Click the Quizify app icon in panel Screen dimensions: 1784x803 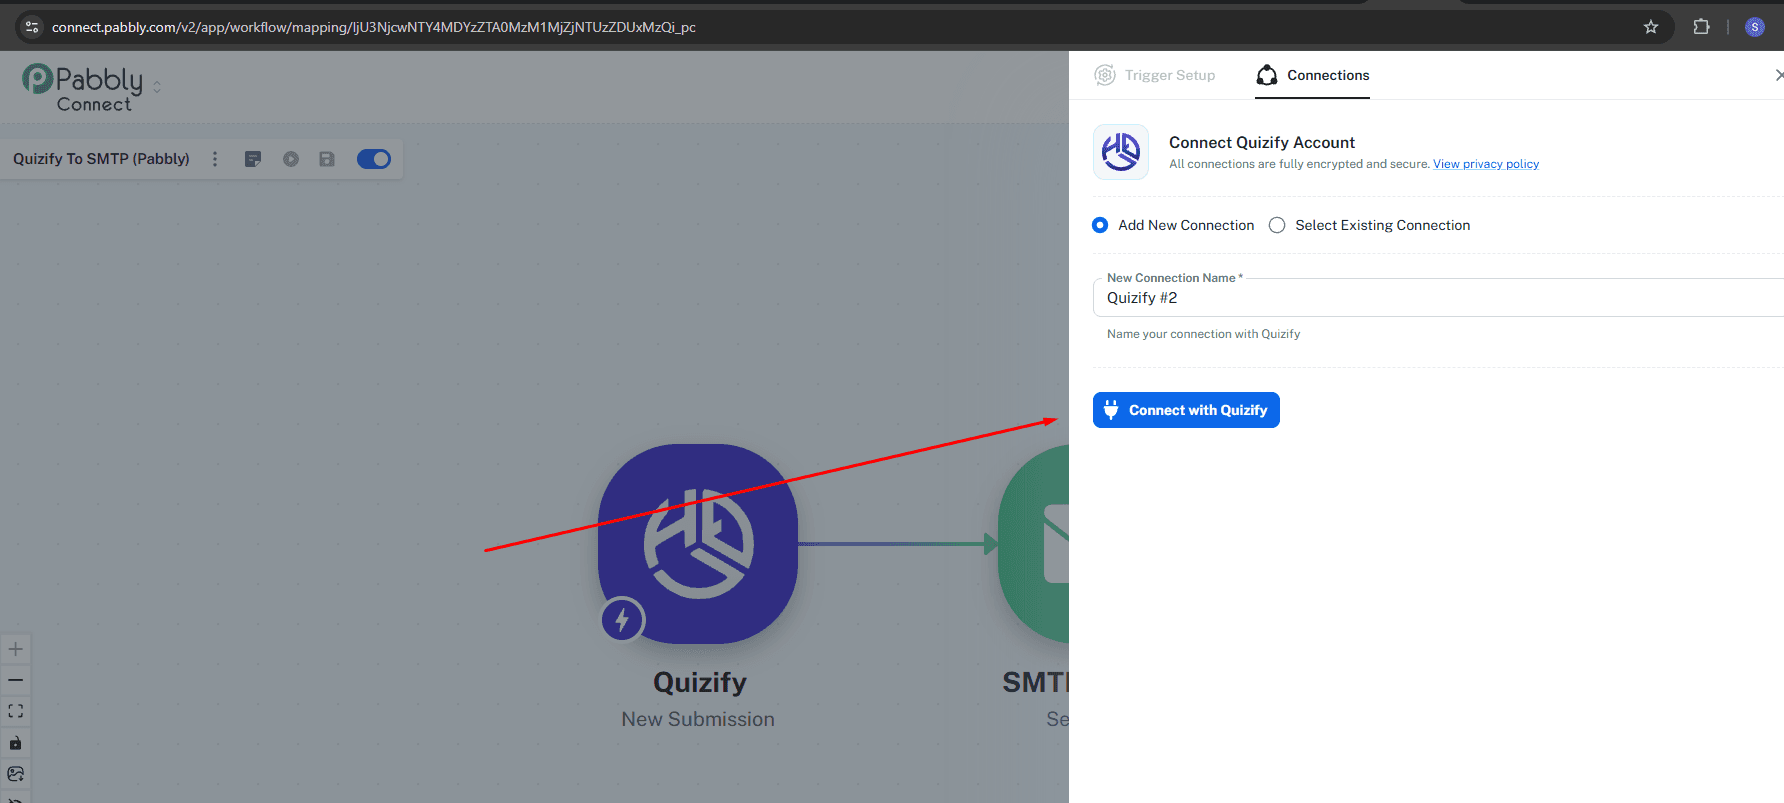(x=1121, y=152)
